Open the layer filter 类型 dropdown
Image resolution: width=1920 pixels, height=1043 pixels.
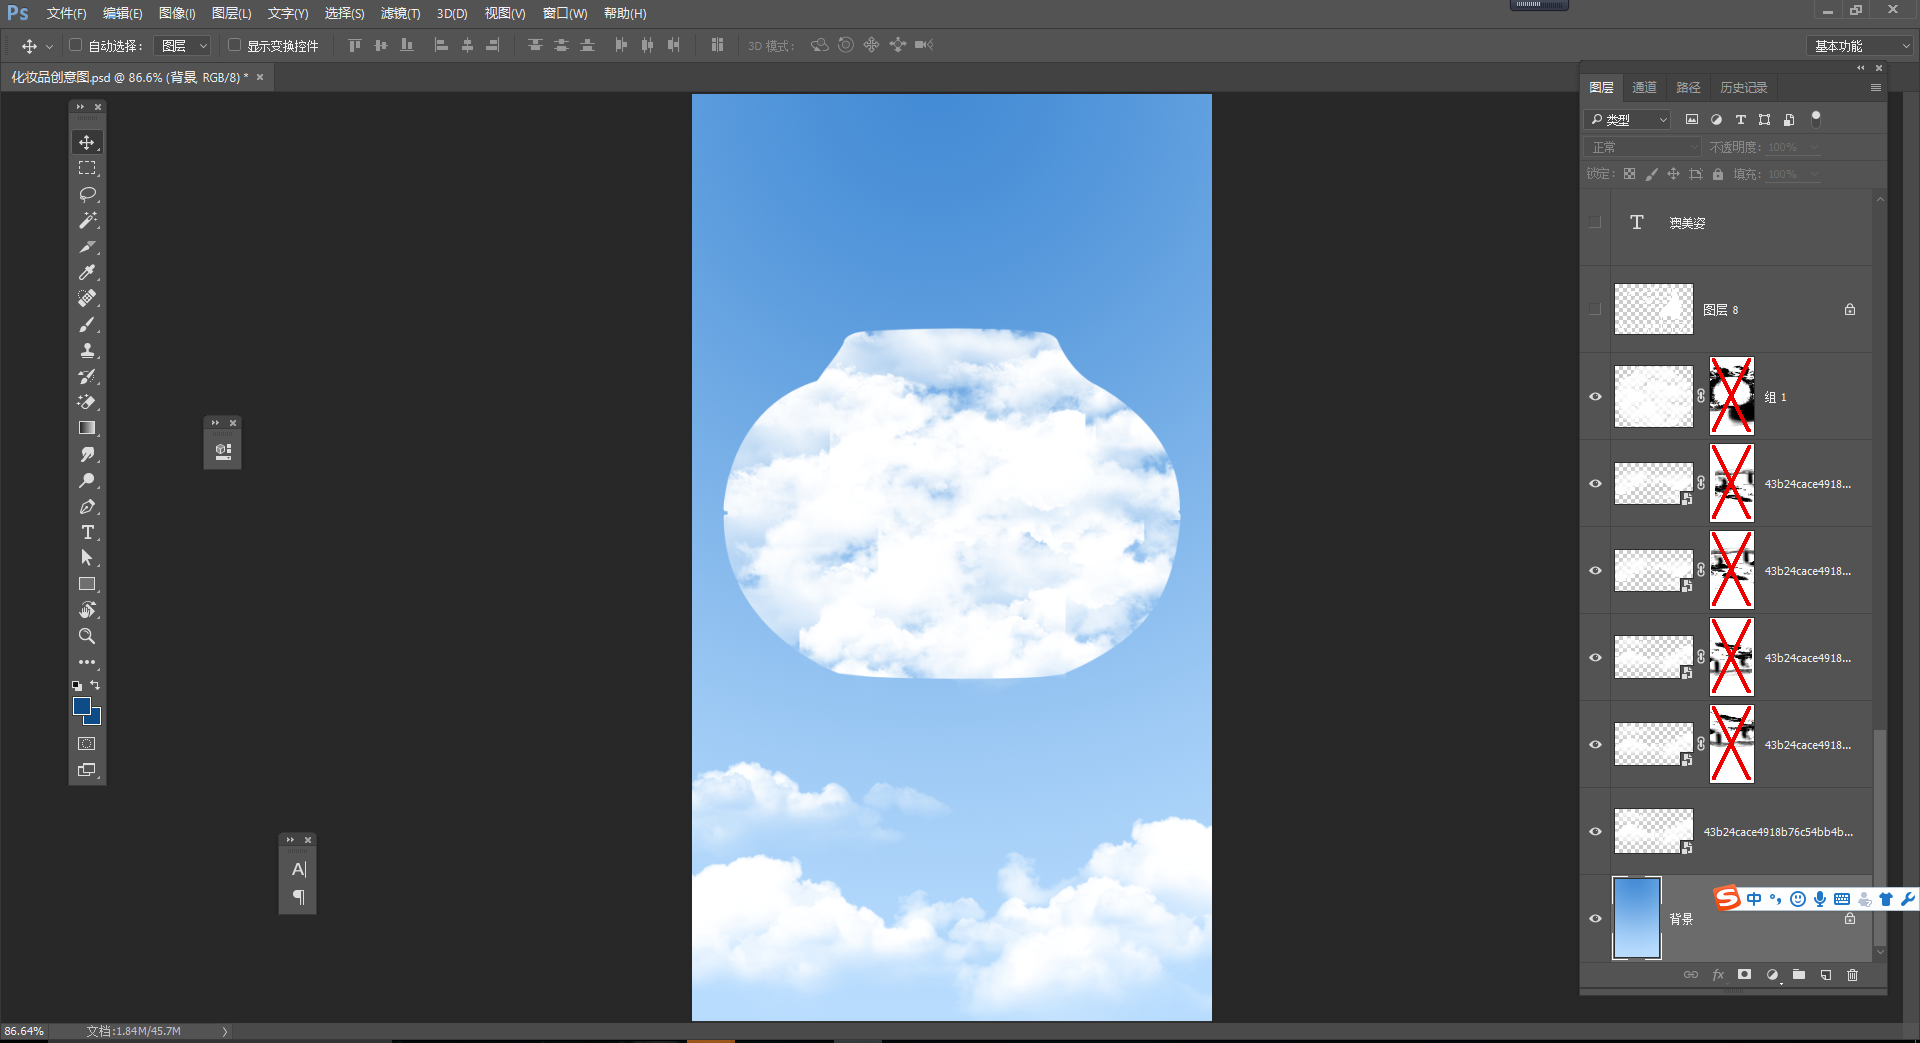(1628, 120)
